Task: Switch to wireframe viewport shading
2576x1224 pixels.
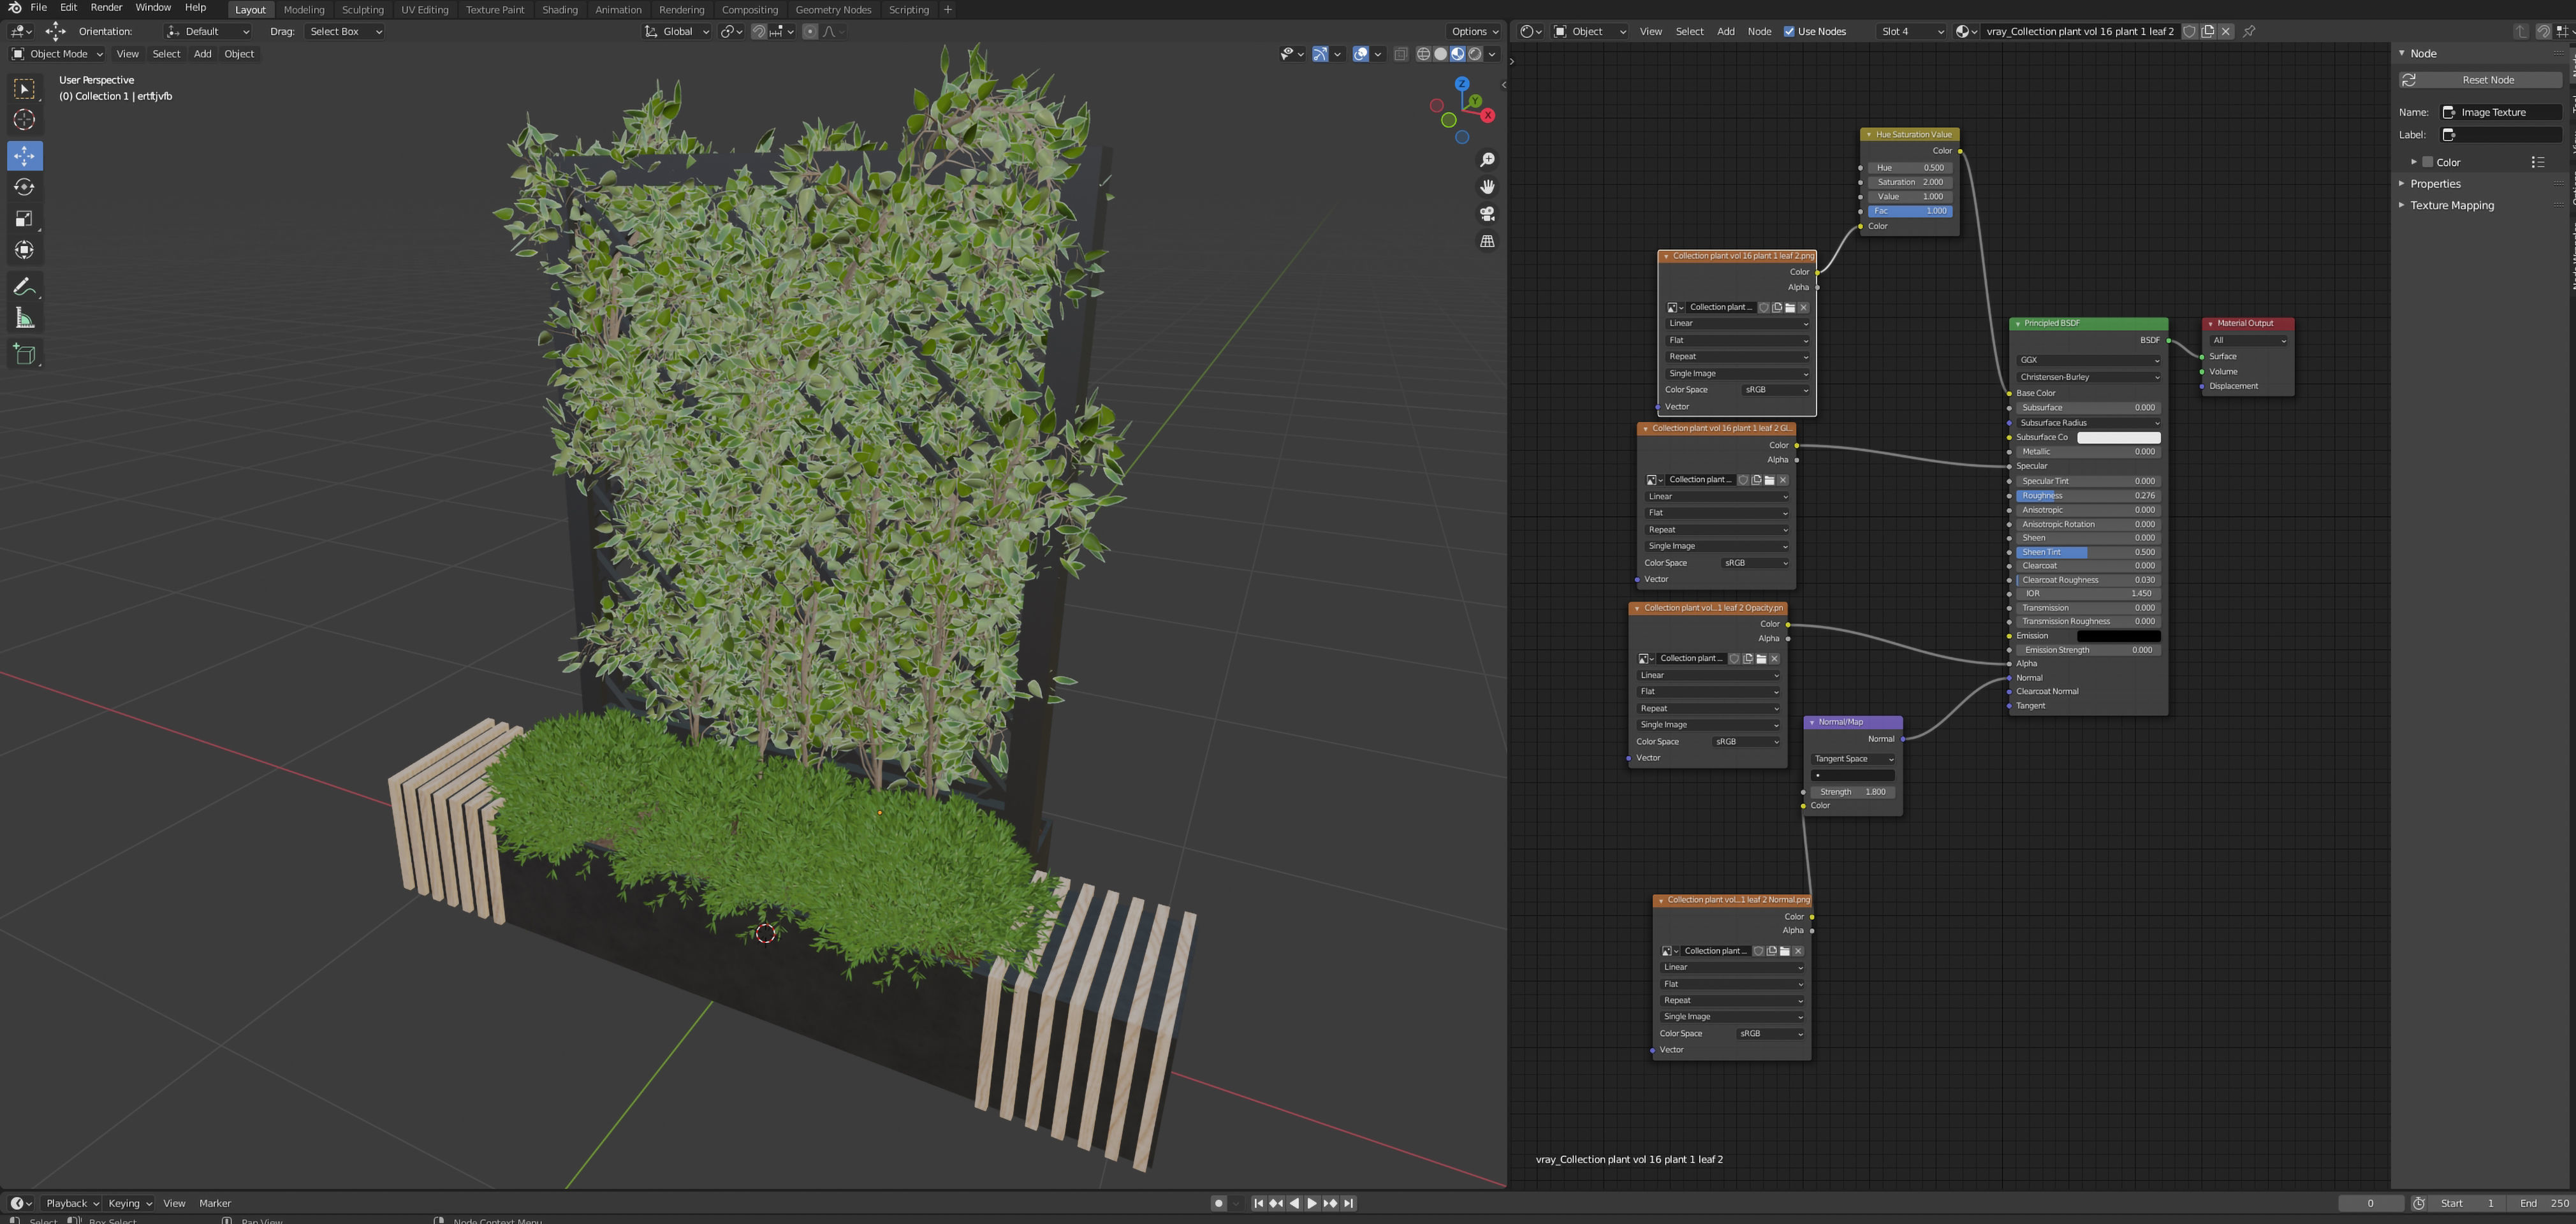Action: [1423, 54]
